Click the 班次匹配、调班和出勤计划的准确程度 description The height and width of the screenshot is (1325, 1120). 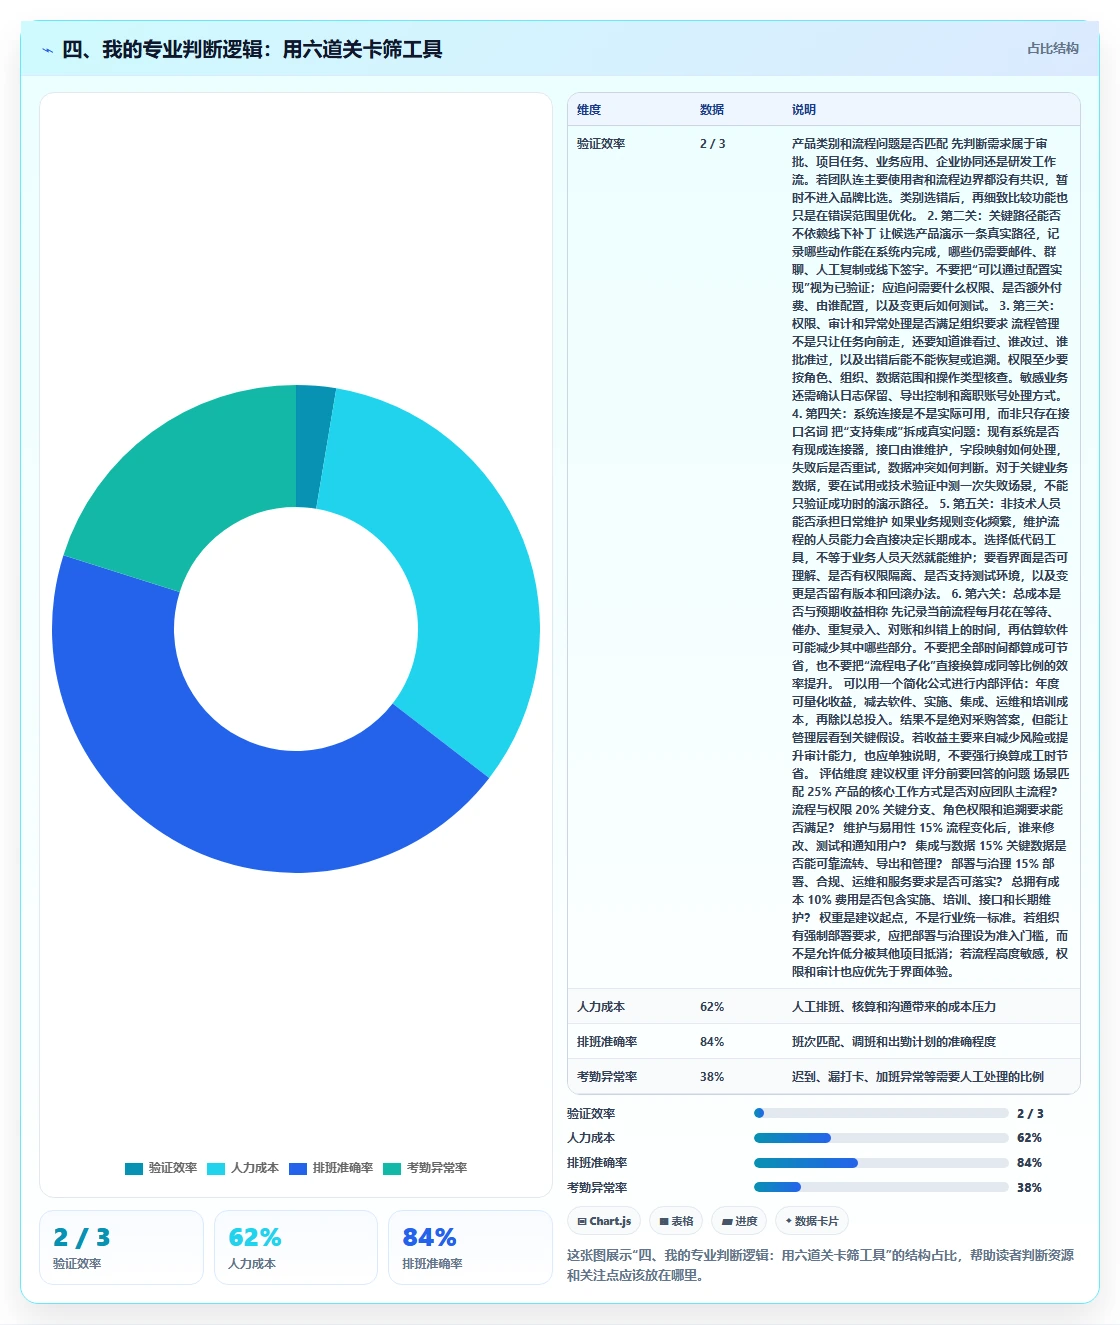894,1042
